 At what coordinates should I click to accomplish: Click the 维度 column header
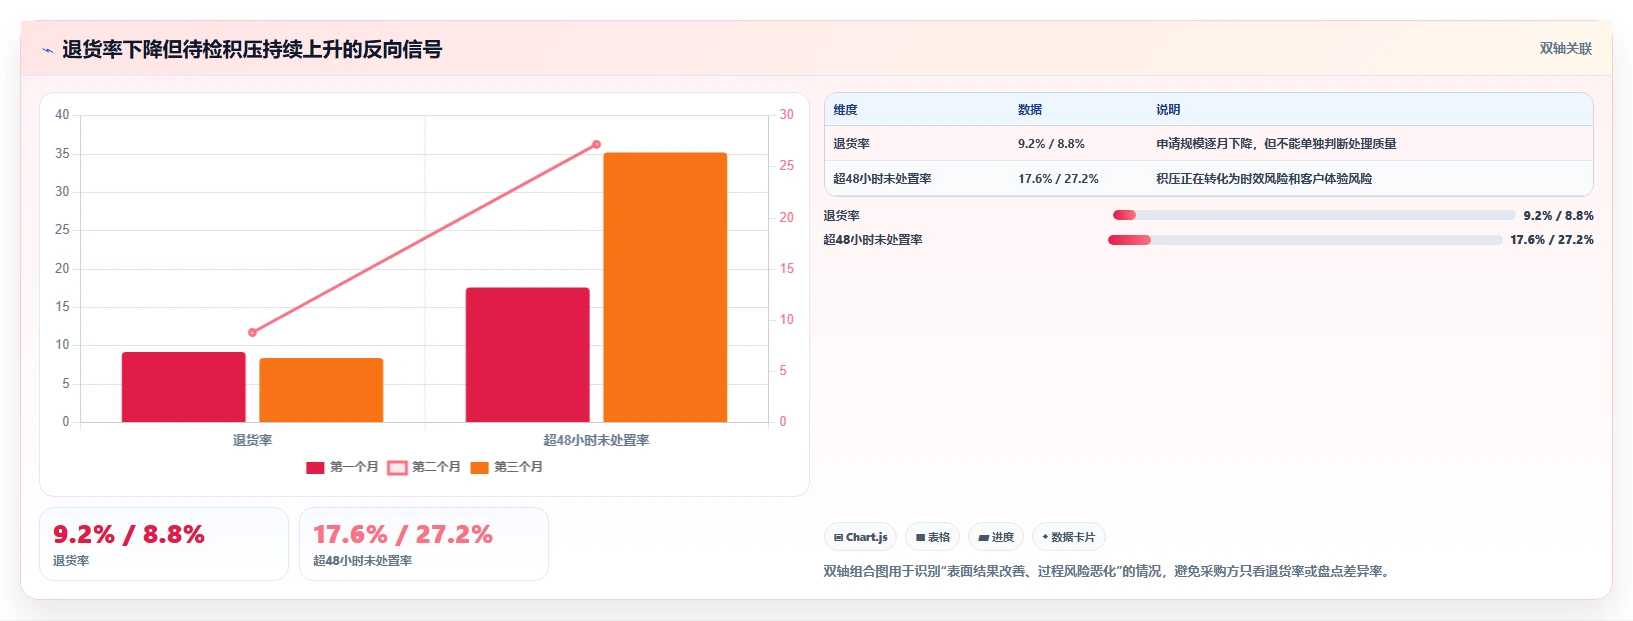tap(846, 110)
